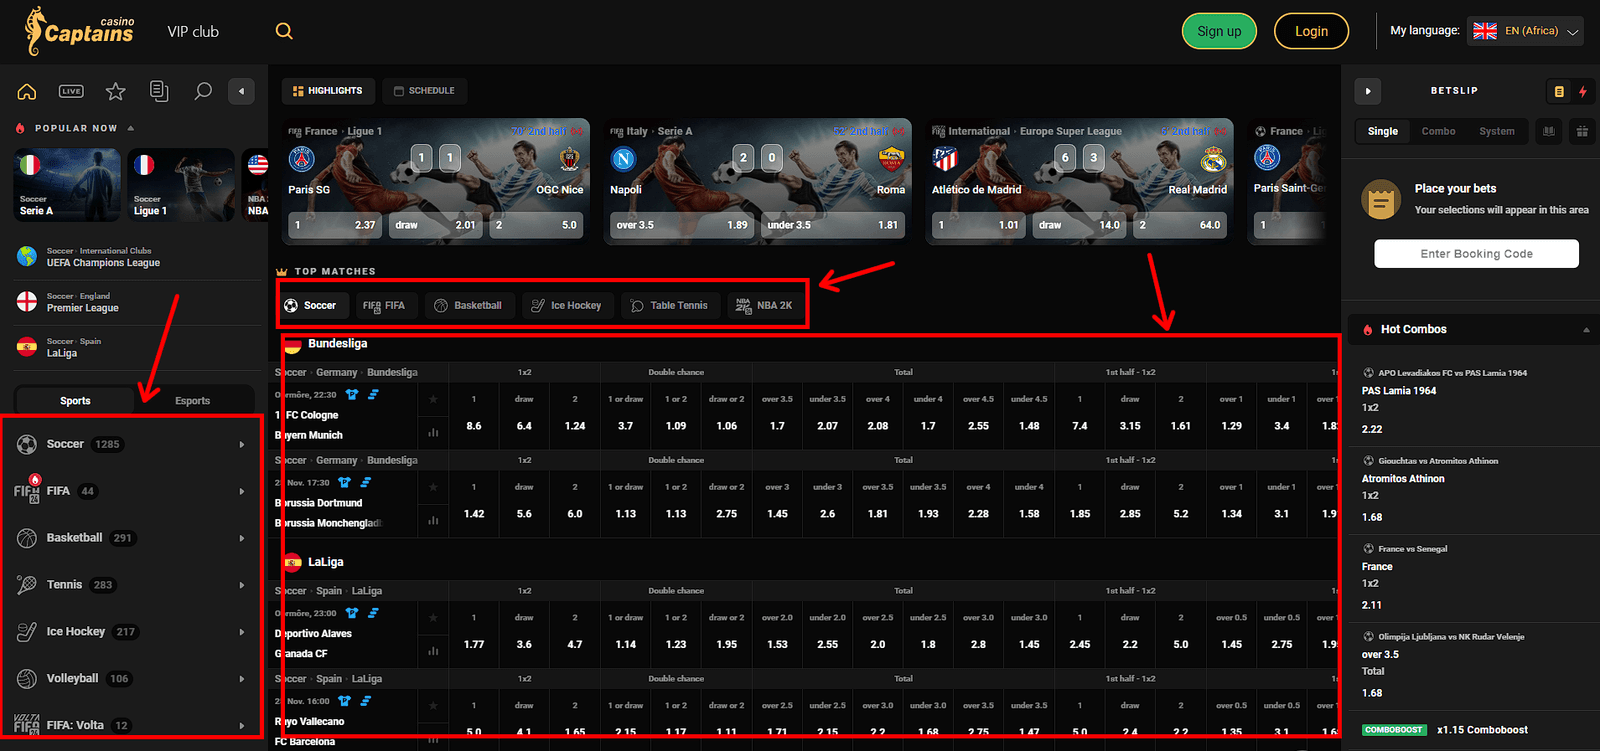This screenshot has height=751, width=1600.
Task: Expand the Volleyball sports category
Action: [x=131, y=679]
